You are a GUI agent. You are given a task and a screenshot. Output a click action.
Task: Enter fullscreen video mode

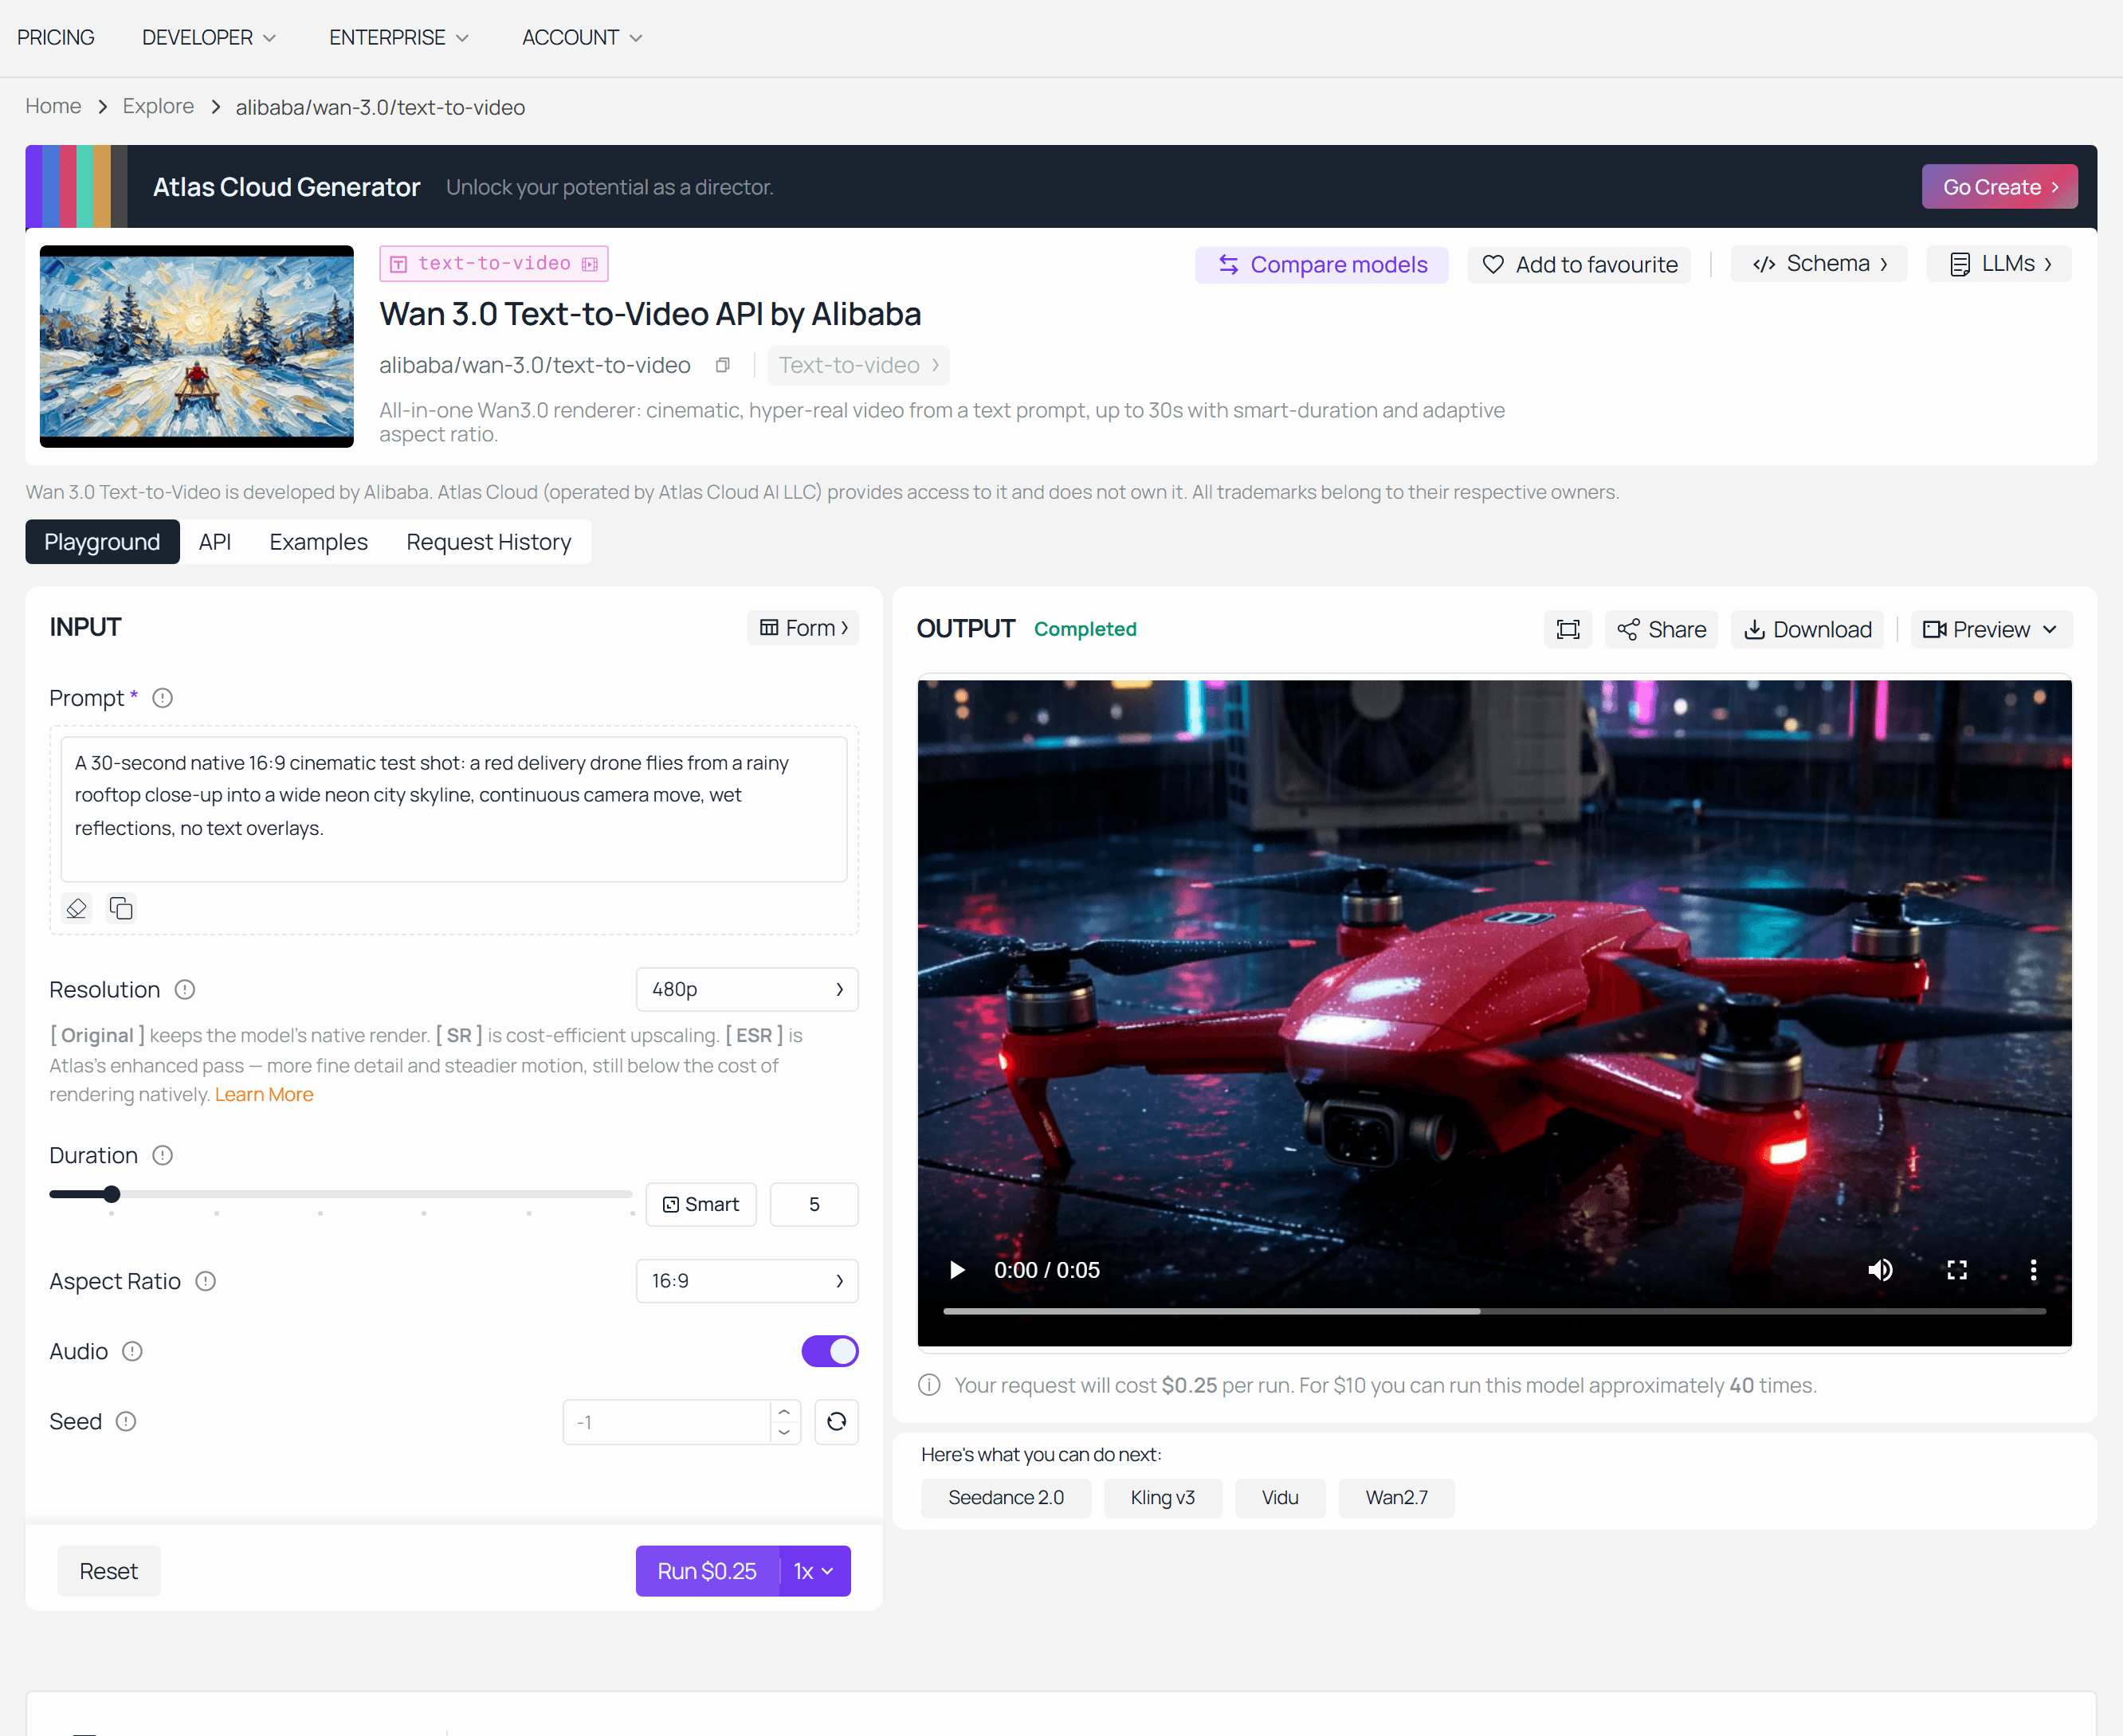click(1957, 1270)
